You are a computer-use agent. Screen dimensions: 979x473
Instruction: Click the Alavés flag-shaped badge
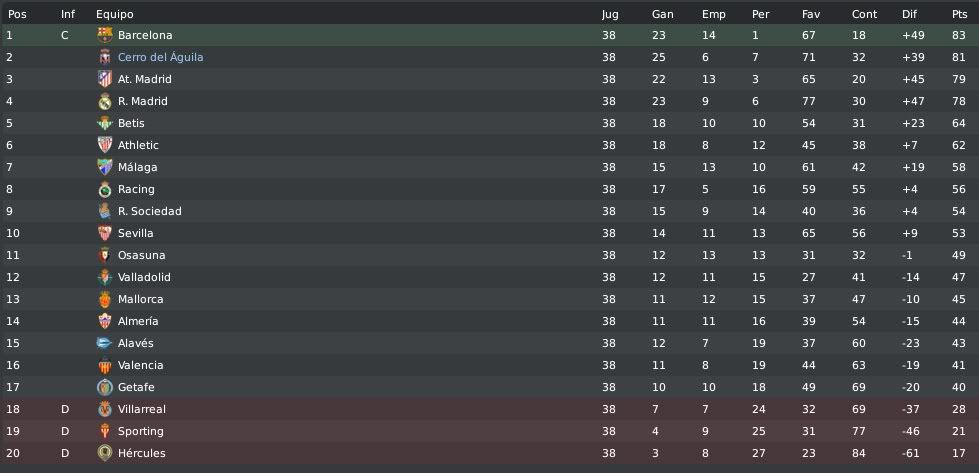[x=105, y=343]
